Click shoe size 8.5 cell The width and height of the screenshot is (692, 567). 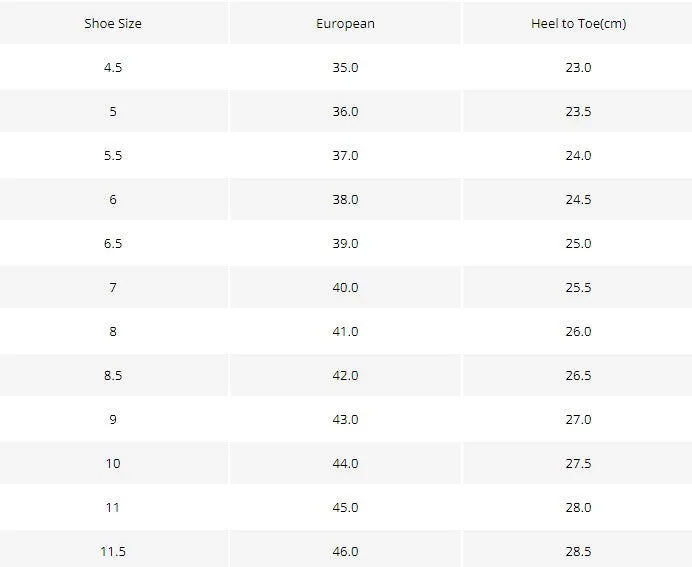click(x=113, y=375)
